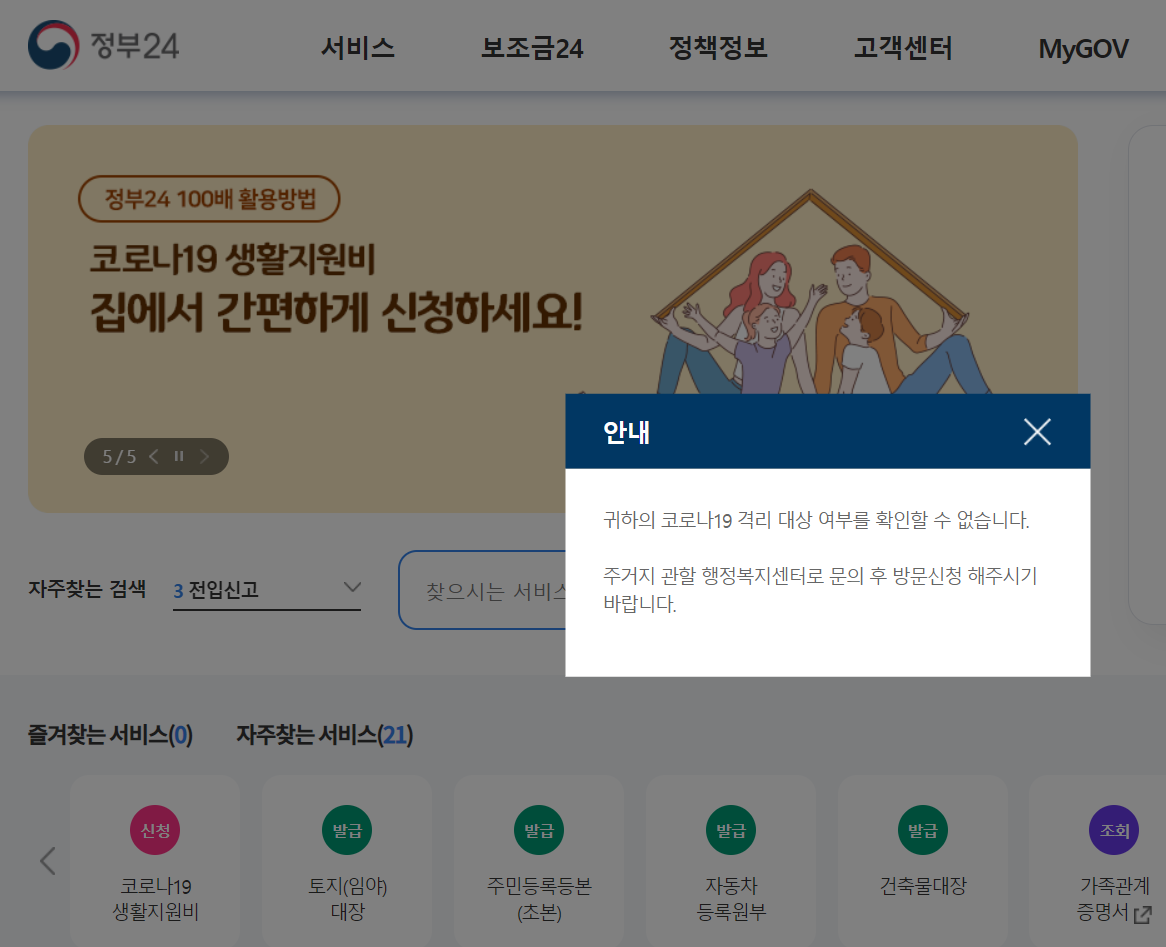Open the 정책정보 menu
1166x947 pixels.
[x=718, y=48]
